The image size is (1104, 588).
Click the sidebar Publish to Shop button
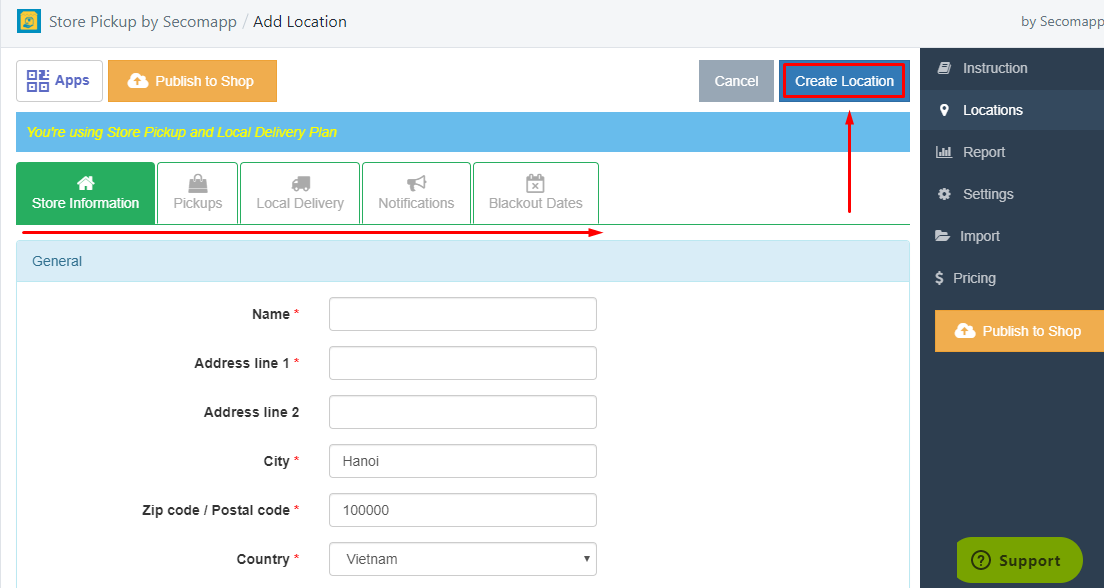1019,331
